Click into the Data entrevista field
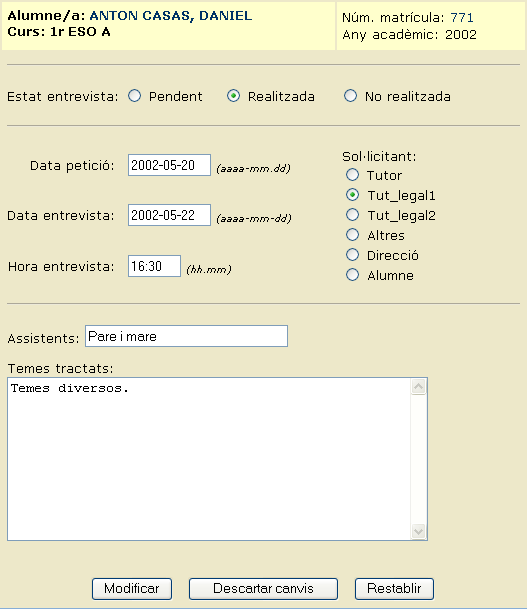The height and width of the screenshot is (609, 527). [169, 215]
